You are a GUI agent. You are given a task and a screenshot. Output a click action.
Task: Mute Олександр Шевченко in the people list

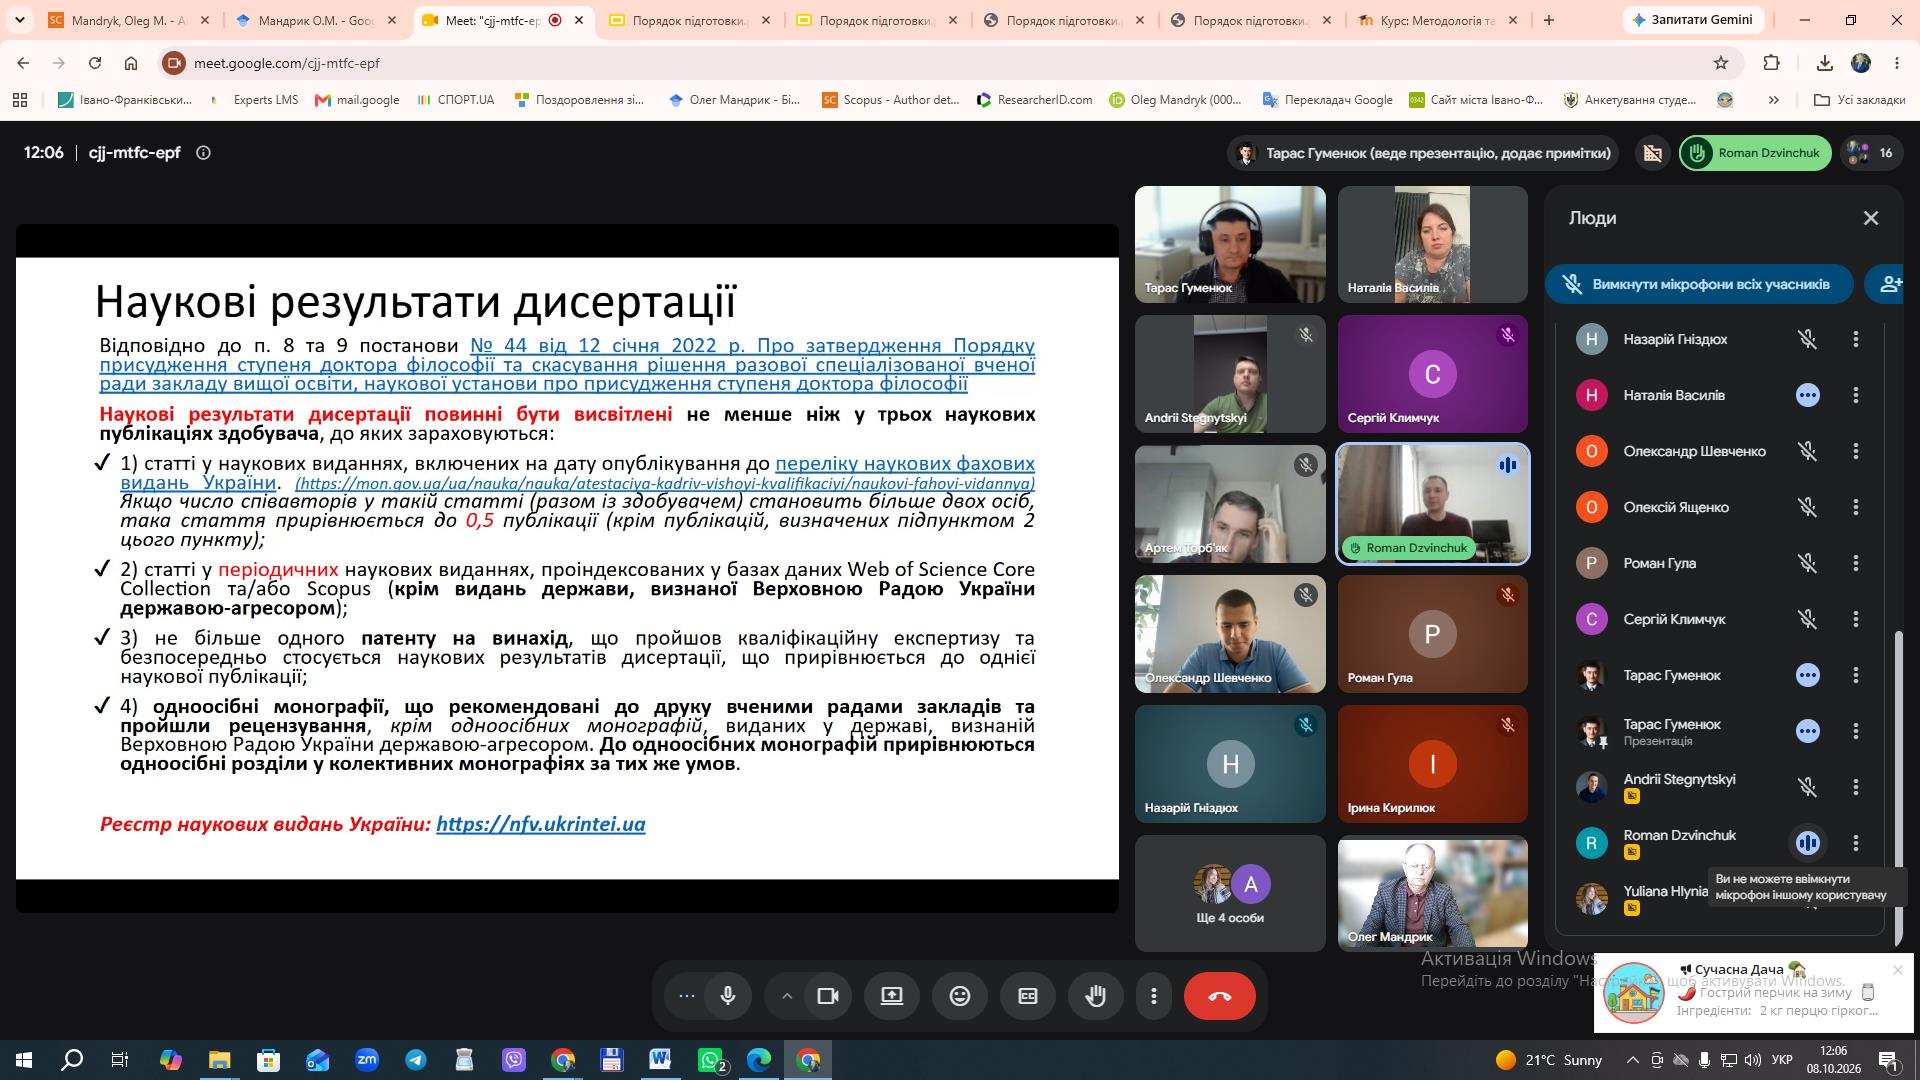tap(1807, 451)
